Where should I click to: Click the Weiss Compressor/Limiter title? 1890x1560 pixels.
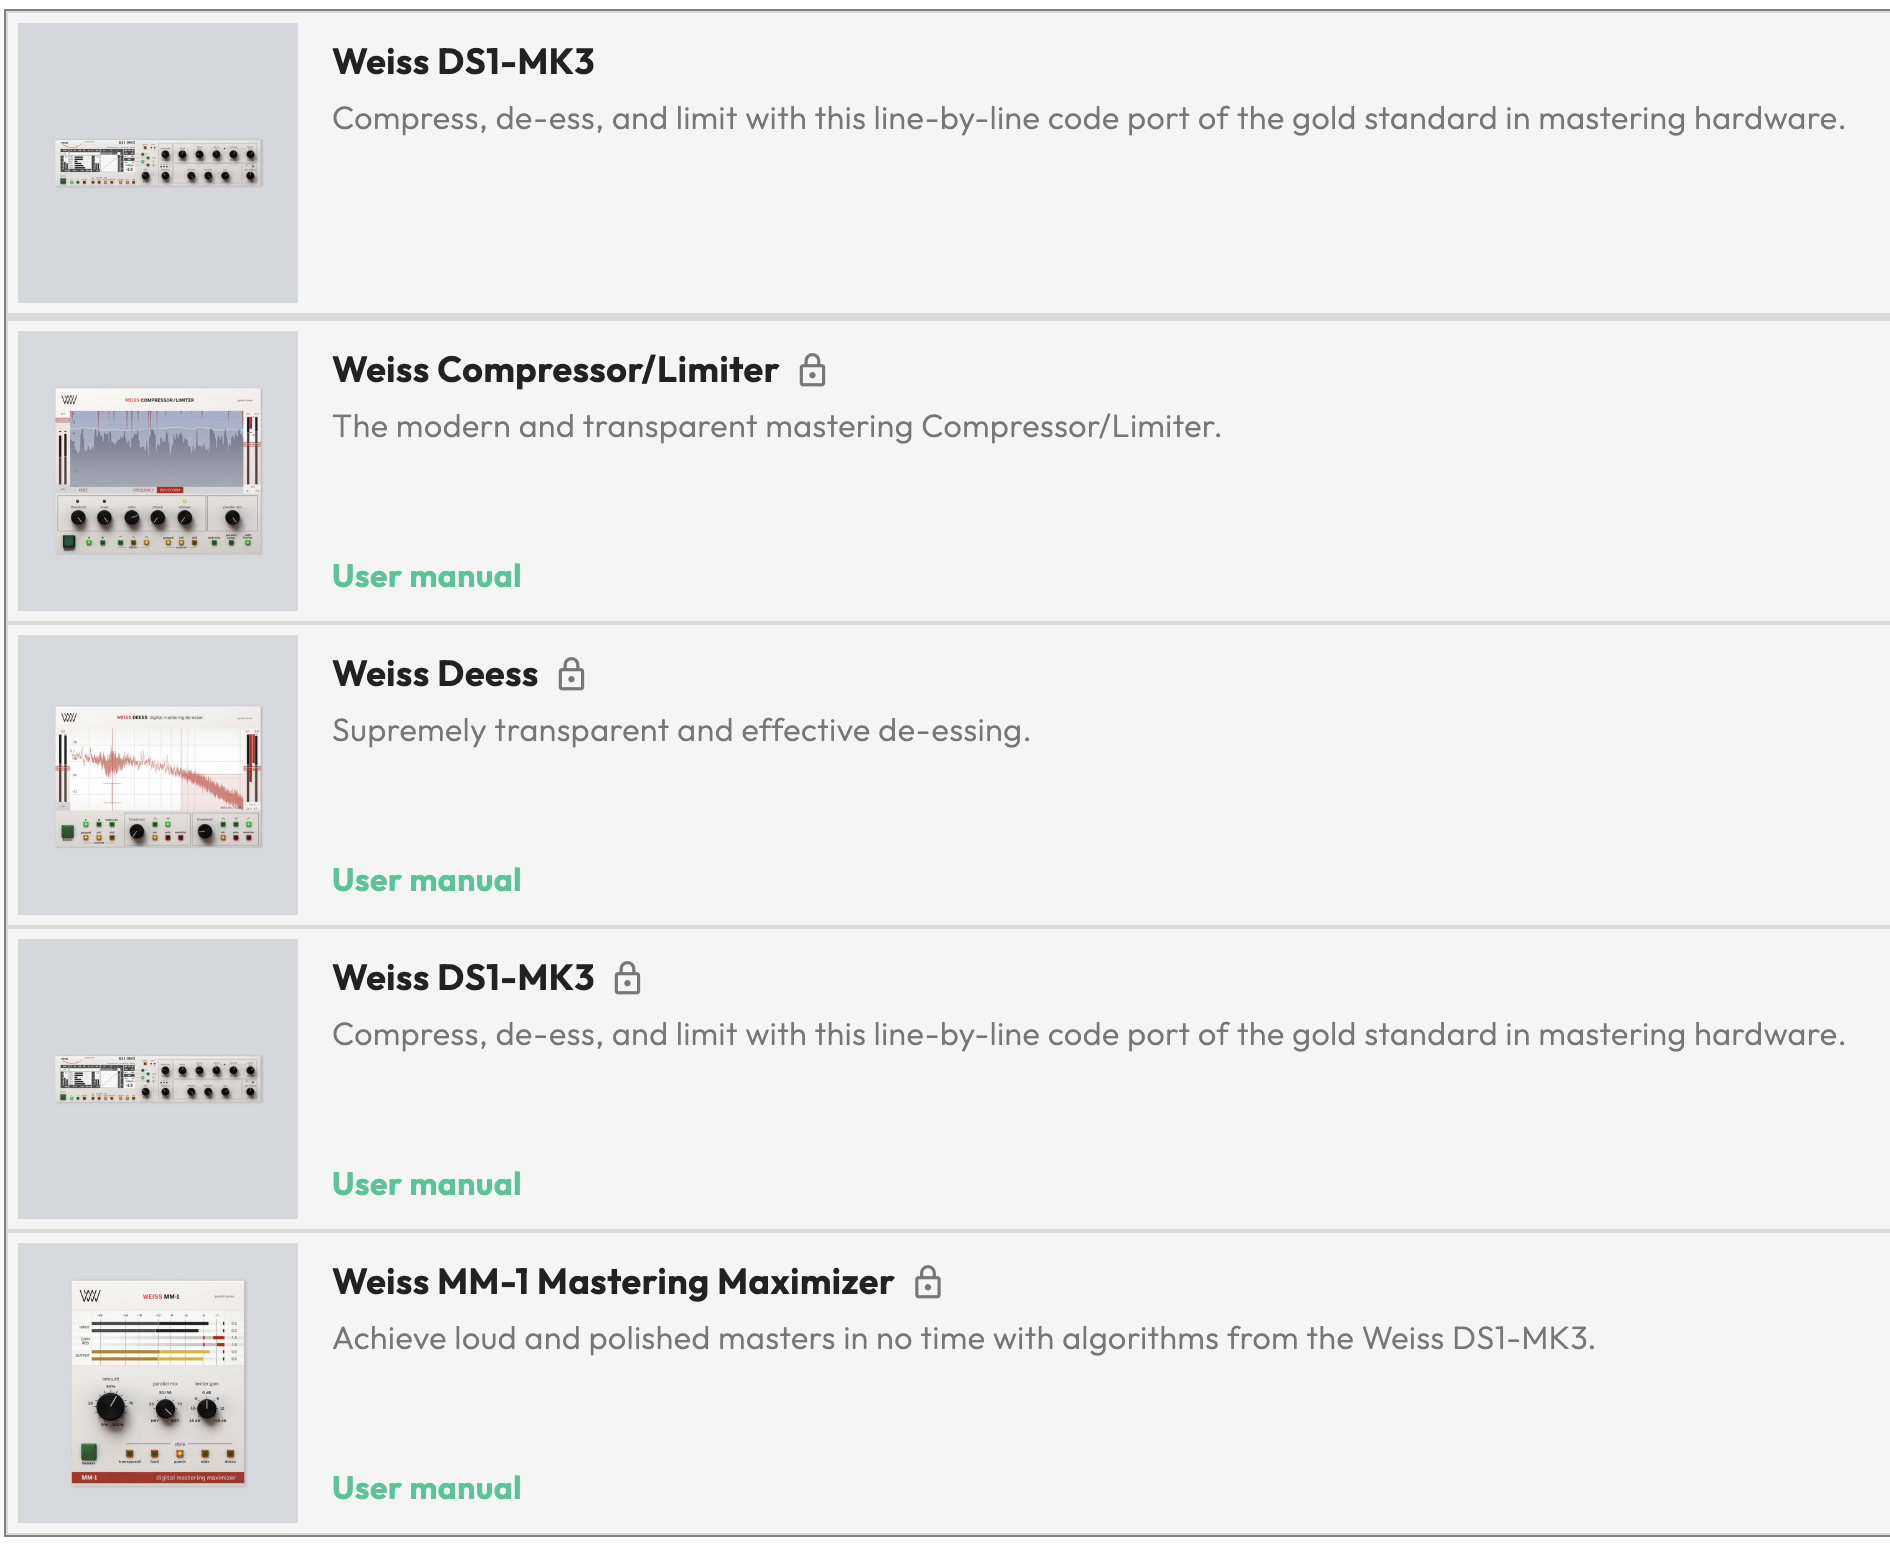555,370
